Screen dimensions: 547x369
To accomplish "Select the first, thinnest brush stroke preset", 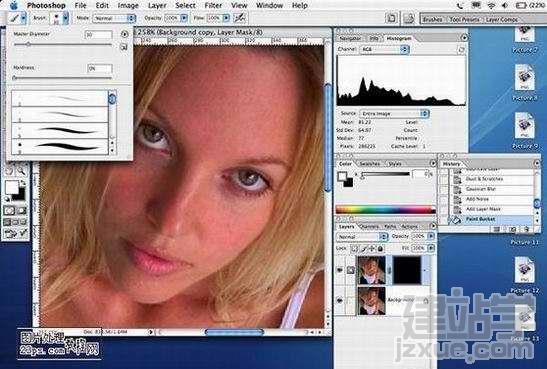I will pos(60,98).
